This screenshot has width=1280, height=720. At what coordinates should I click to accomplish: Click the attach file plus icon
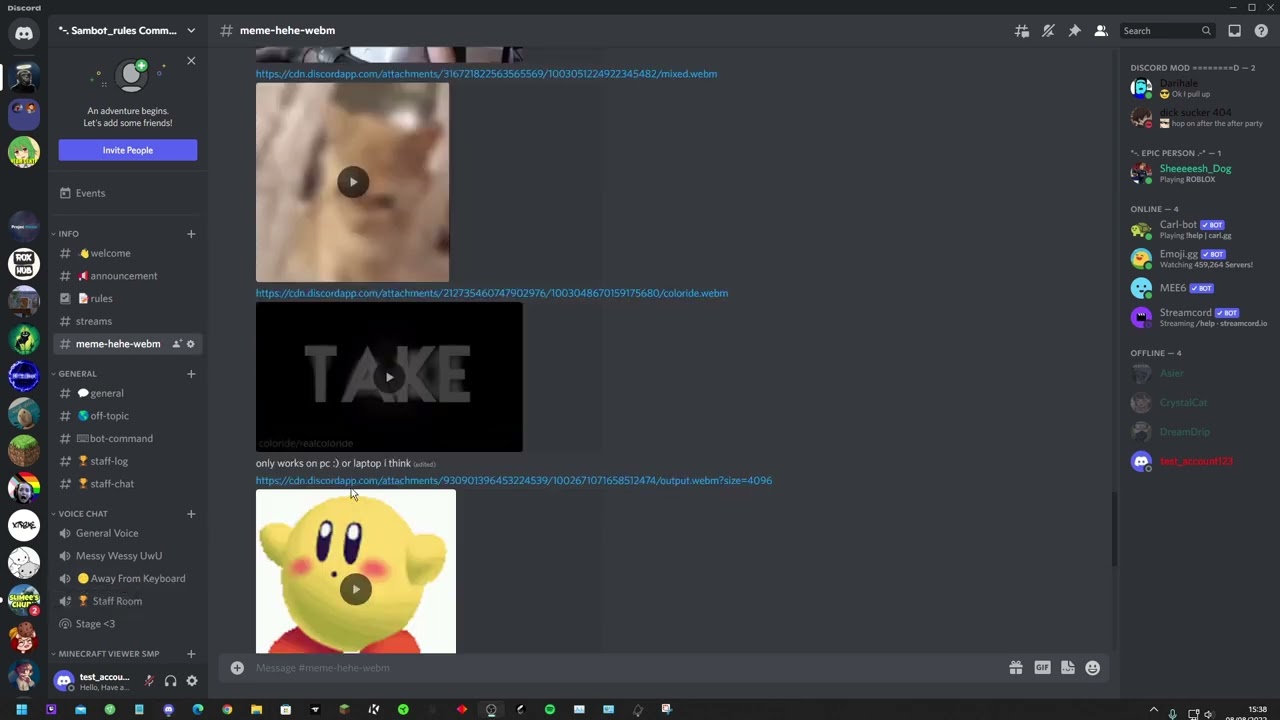point(237,668)
